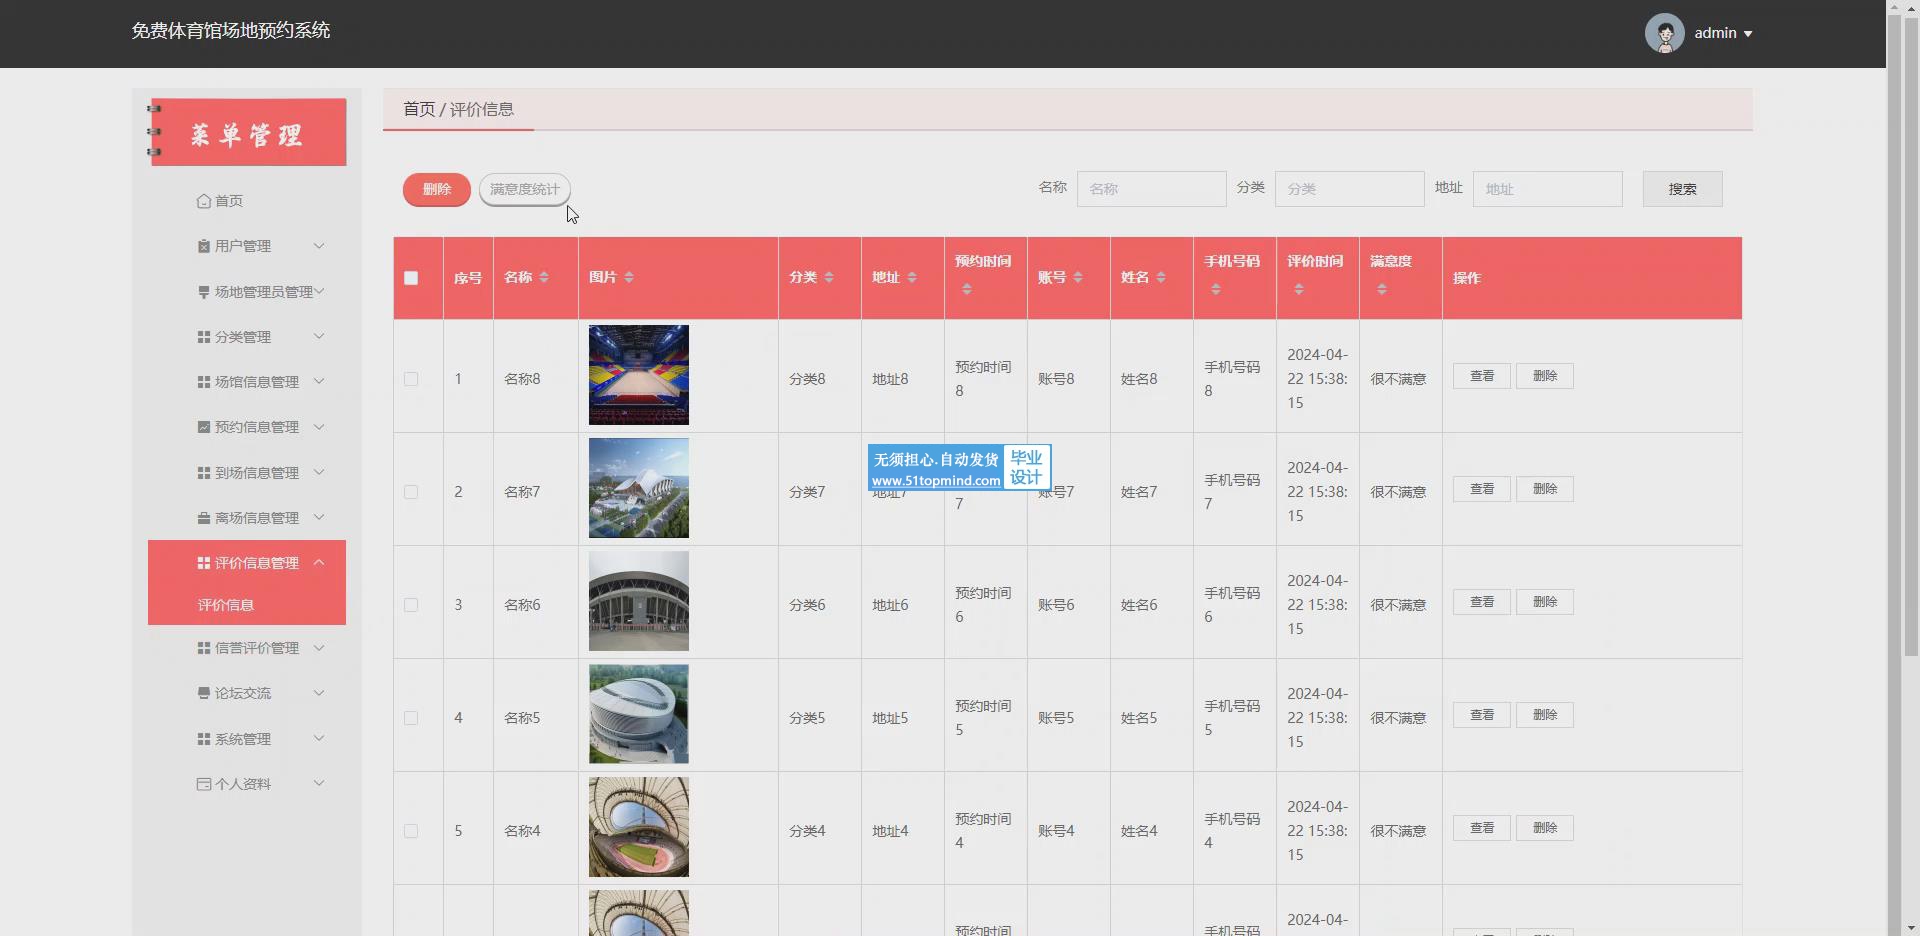Click the red 删除 batch button
This screenshot has height=936, width=1920.
pyautogui.click(x=437, y=189)
